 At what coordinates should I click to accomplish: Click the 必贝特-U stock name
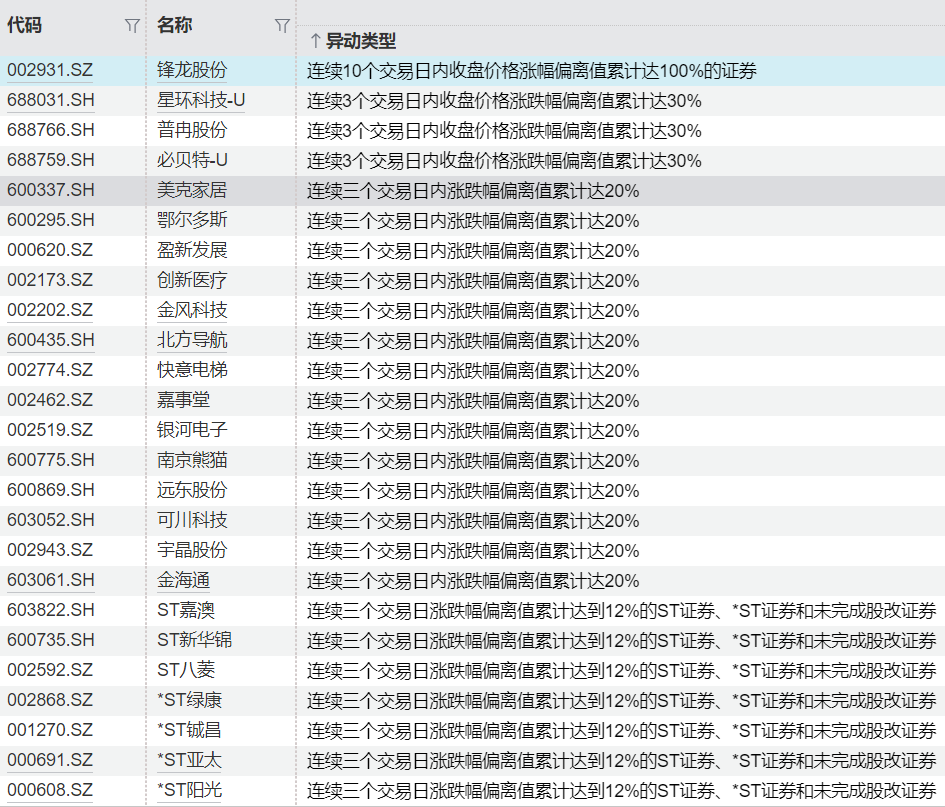click(192, 161)
